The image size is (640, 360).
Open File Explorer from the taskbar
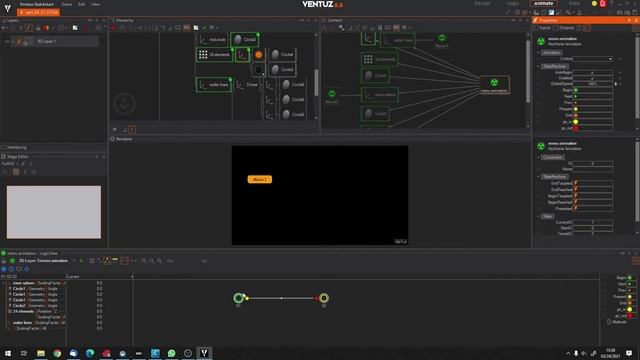(41, 353)
